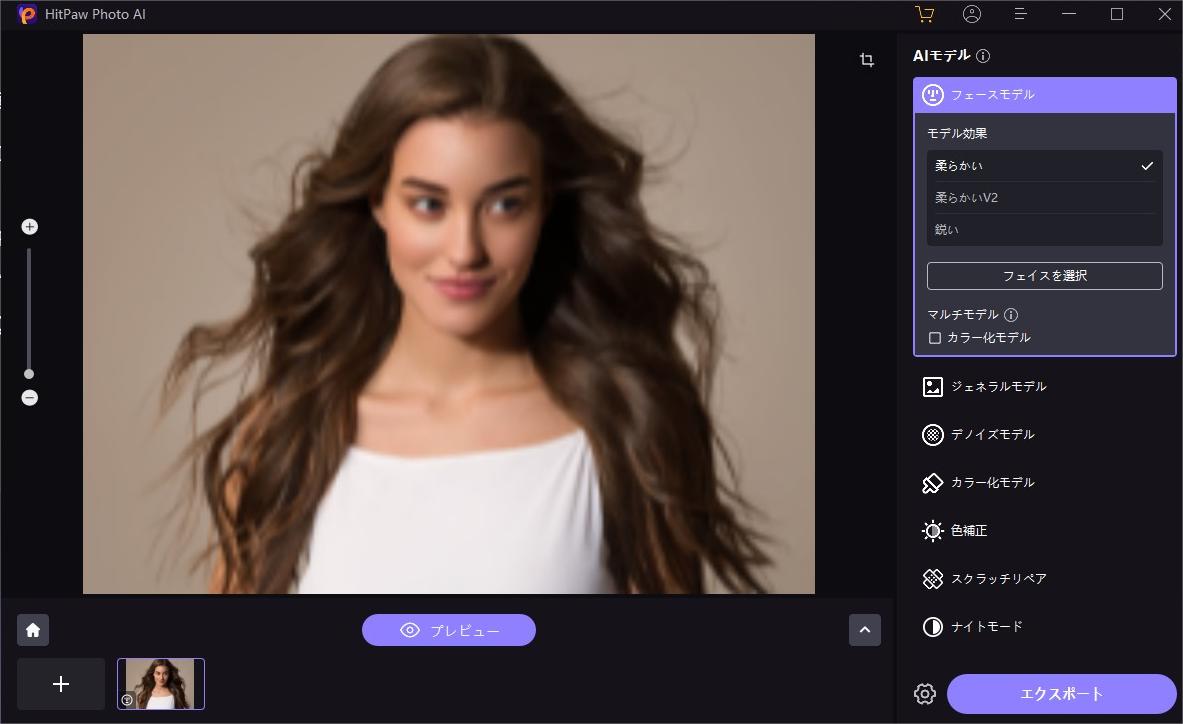Select the loaded photo thumbnail at bottom

tap(161, 683)
